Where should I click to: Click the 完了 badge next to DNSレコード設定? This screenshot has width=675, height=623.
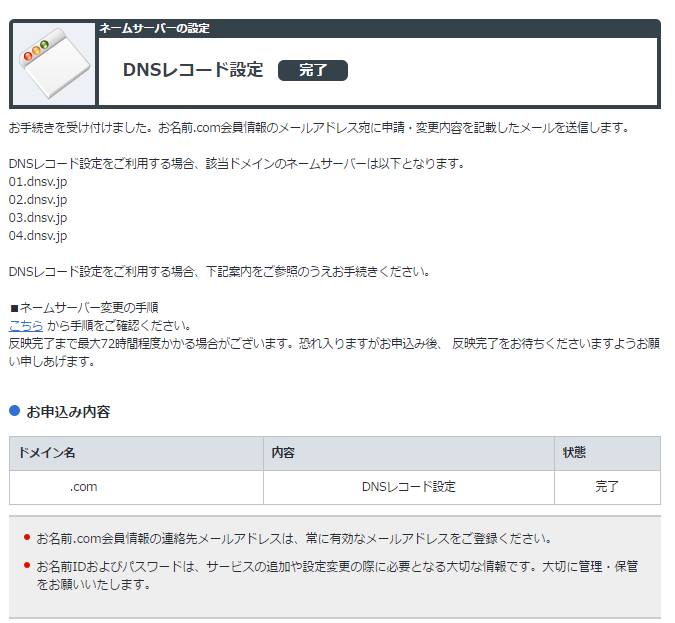click(313, 70)
